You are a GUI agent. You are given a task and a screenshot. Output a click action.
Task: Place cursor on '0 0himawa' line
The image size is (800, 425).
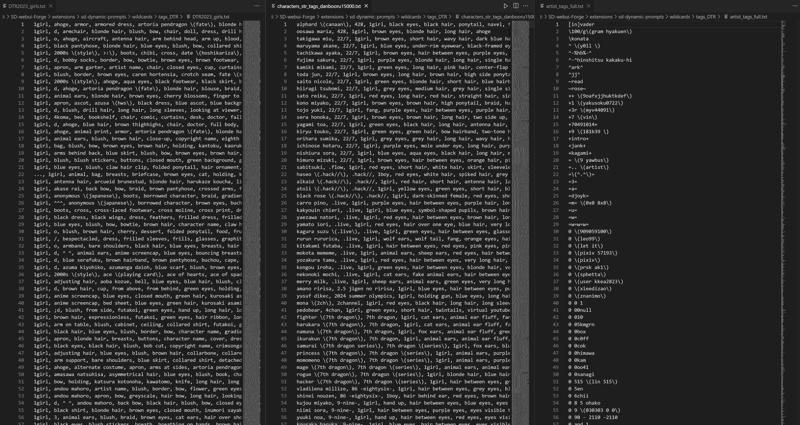pyautogui.click(x=582, y=353)
